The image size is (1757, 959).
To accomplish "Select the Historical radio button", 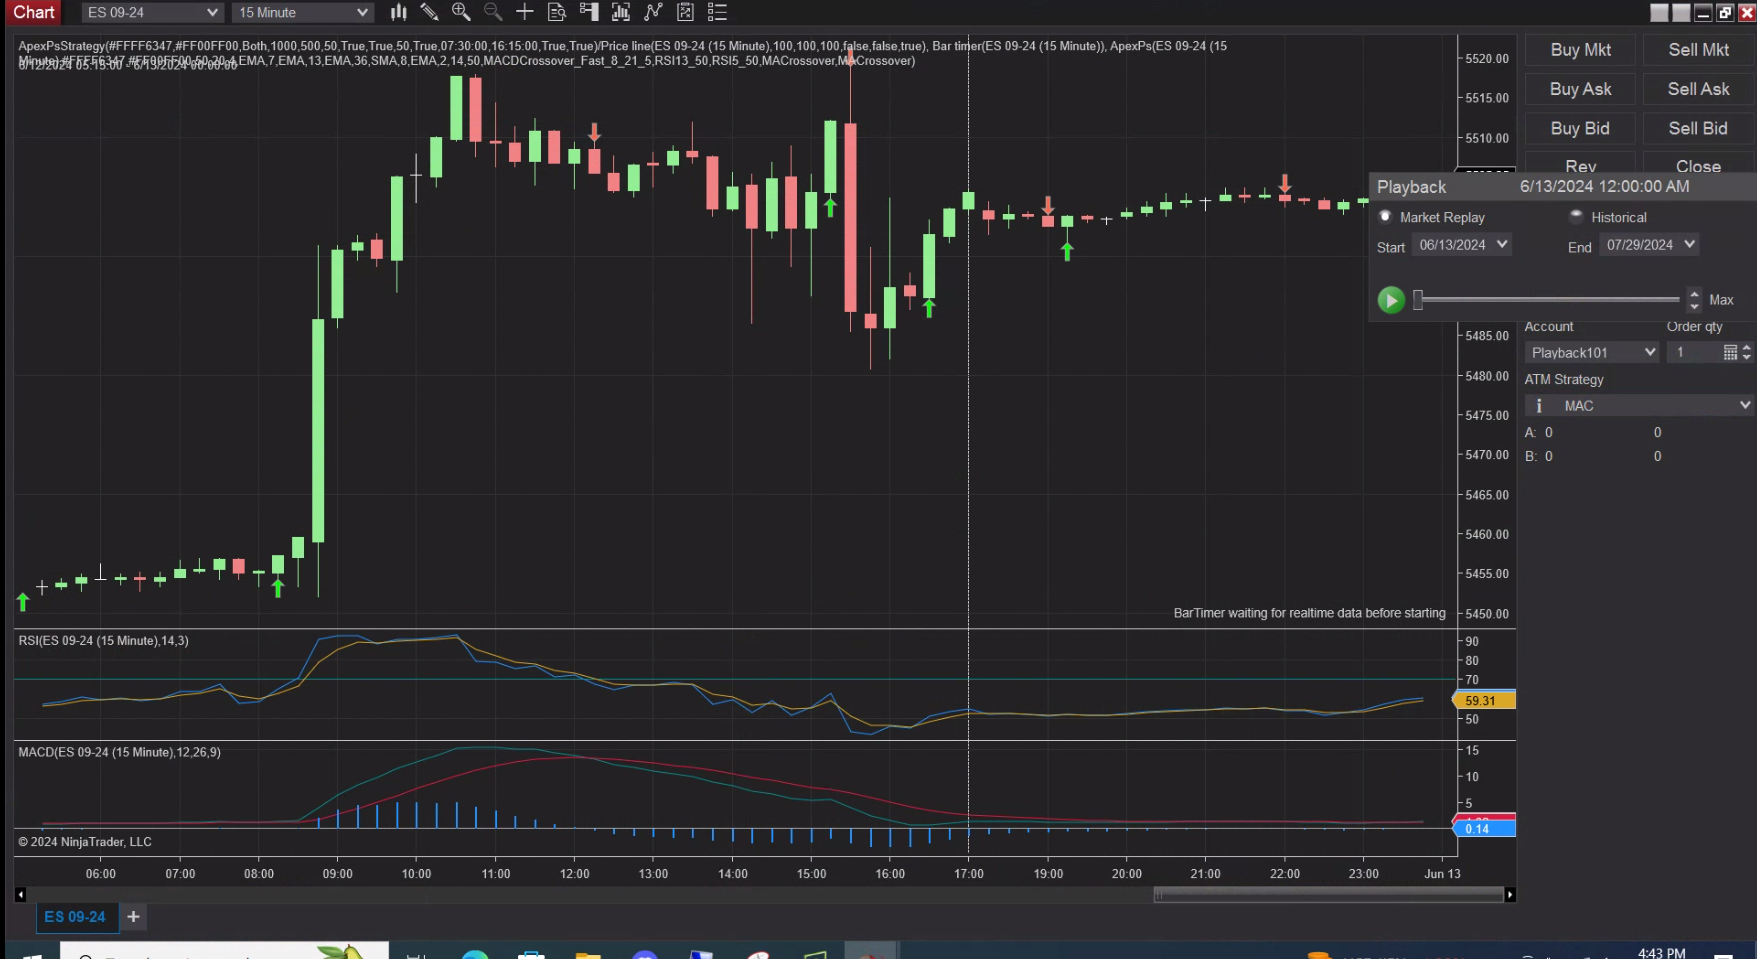I will [x=1576, y=217].
